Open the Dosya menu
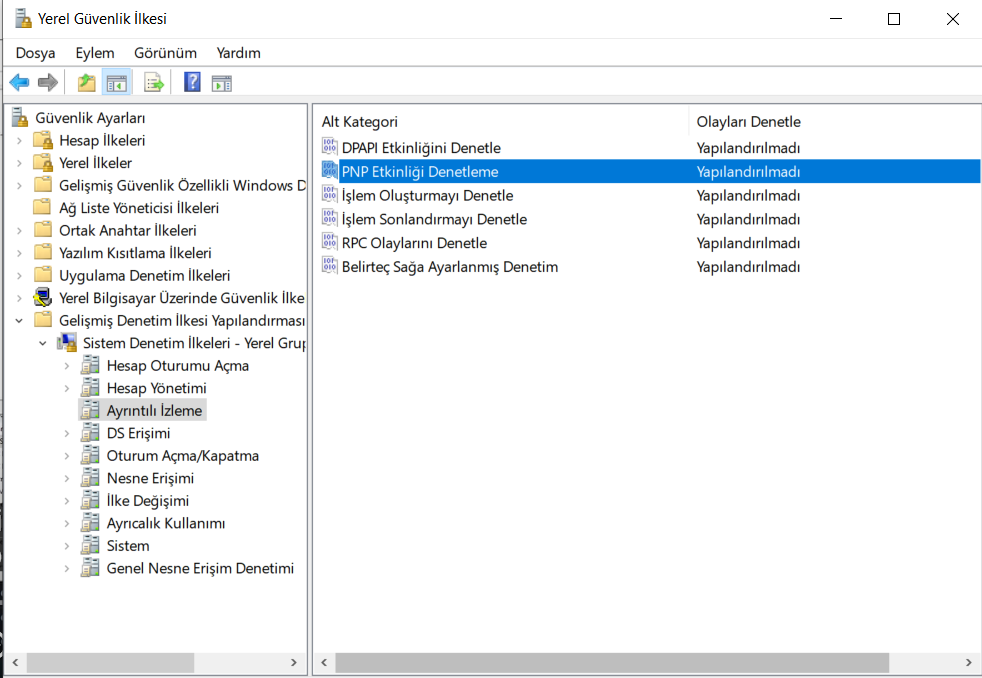The width and height of the screenshot is (982, 678). point(35,53)
